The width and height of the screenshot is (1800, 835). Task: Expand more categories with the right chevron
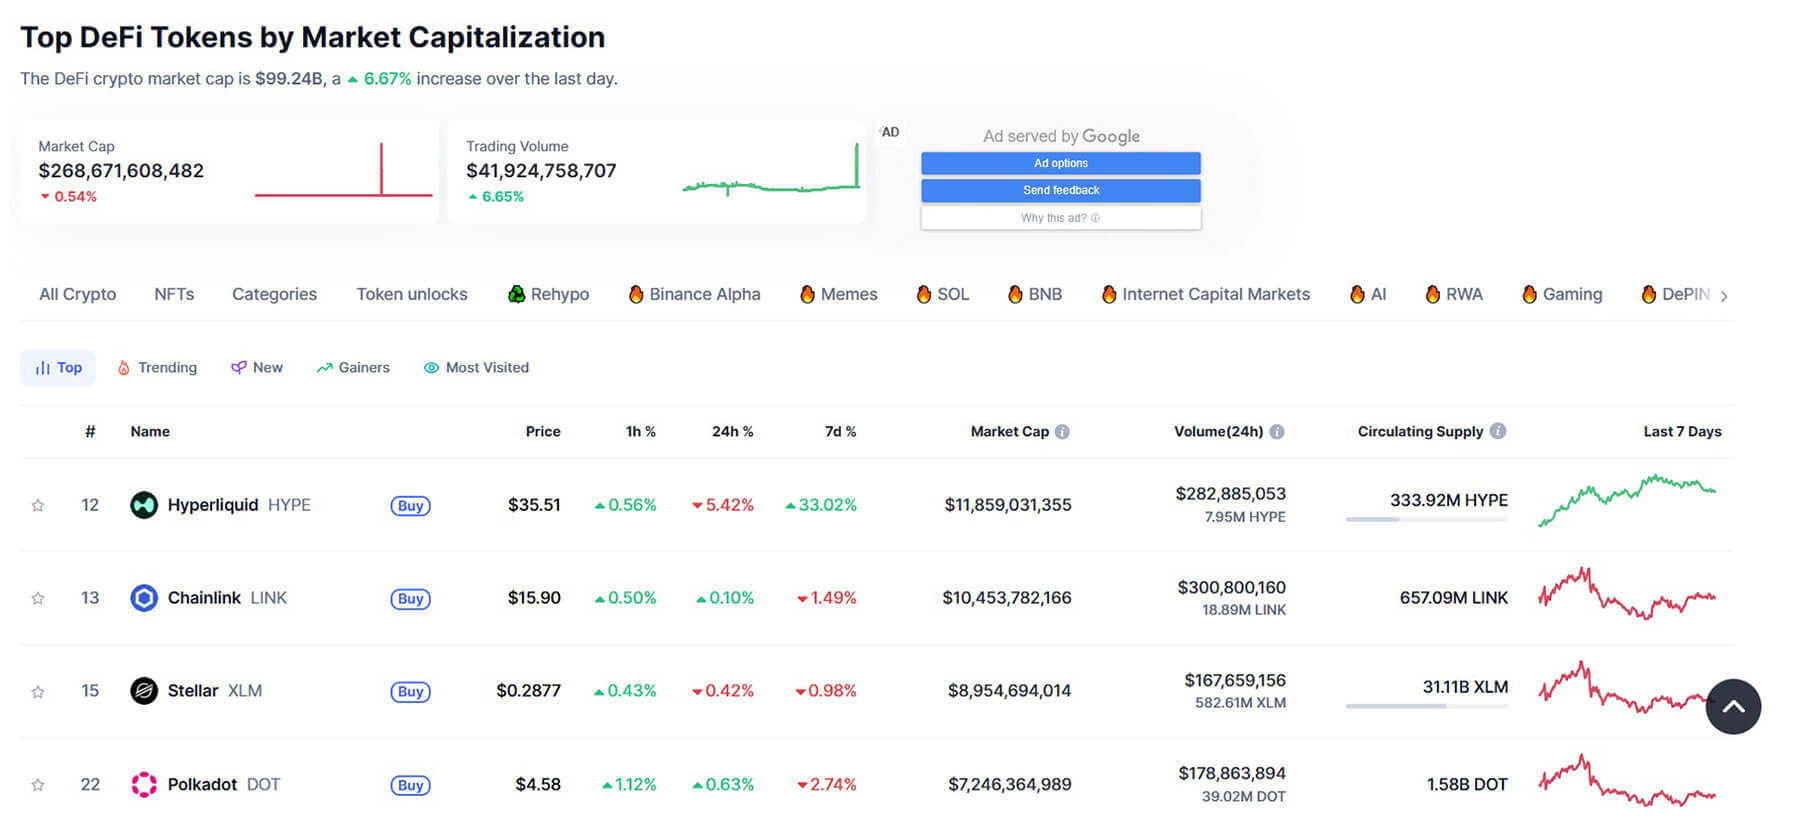[1724, 296]
